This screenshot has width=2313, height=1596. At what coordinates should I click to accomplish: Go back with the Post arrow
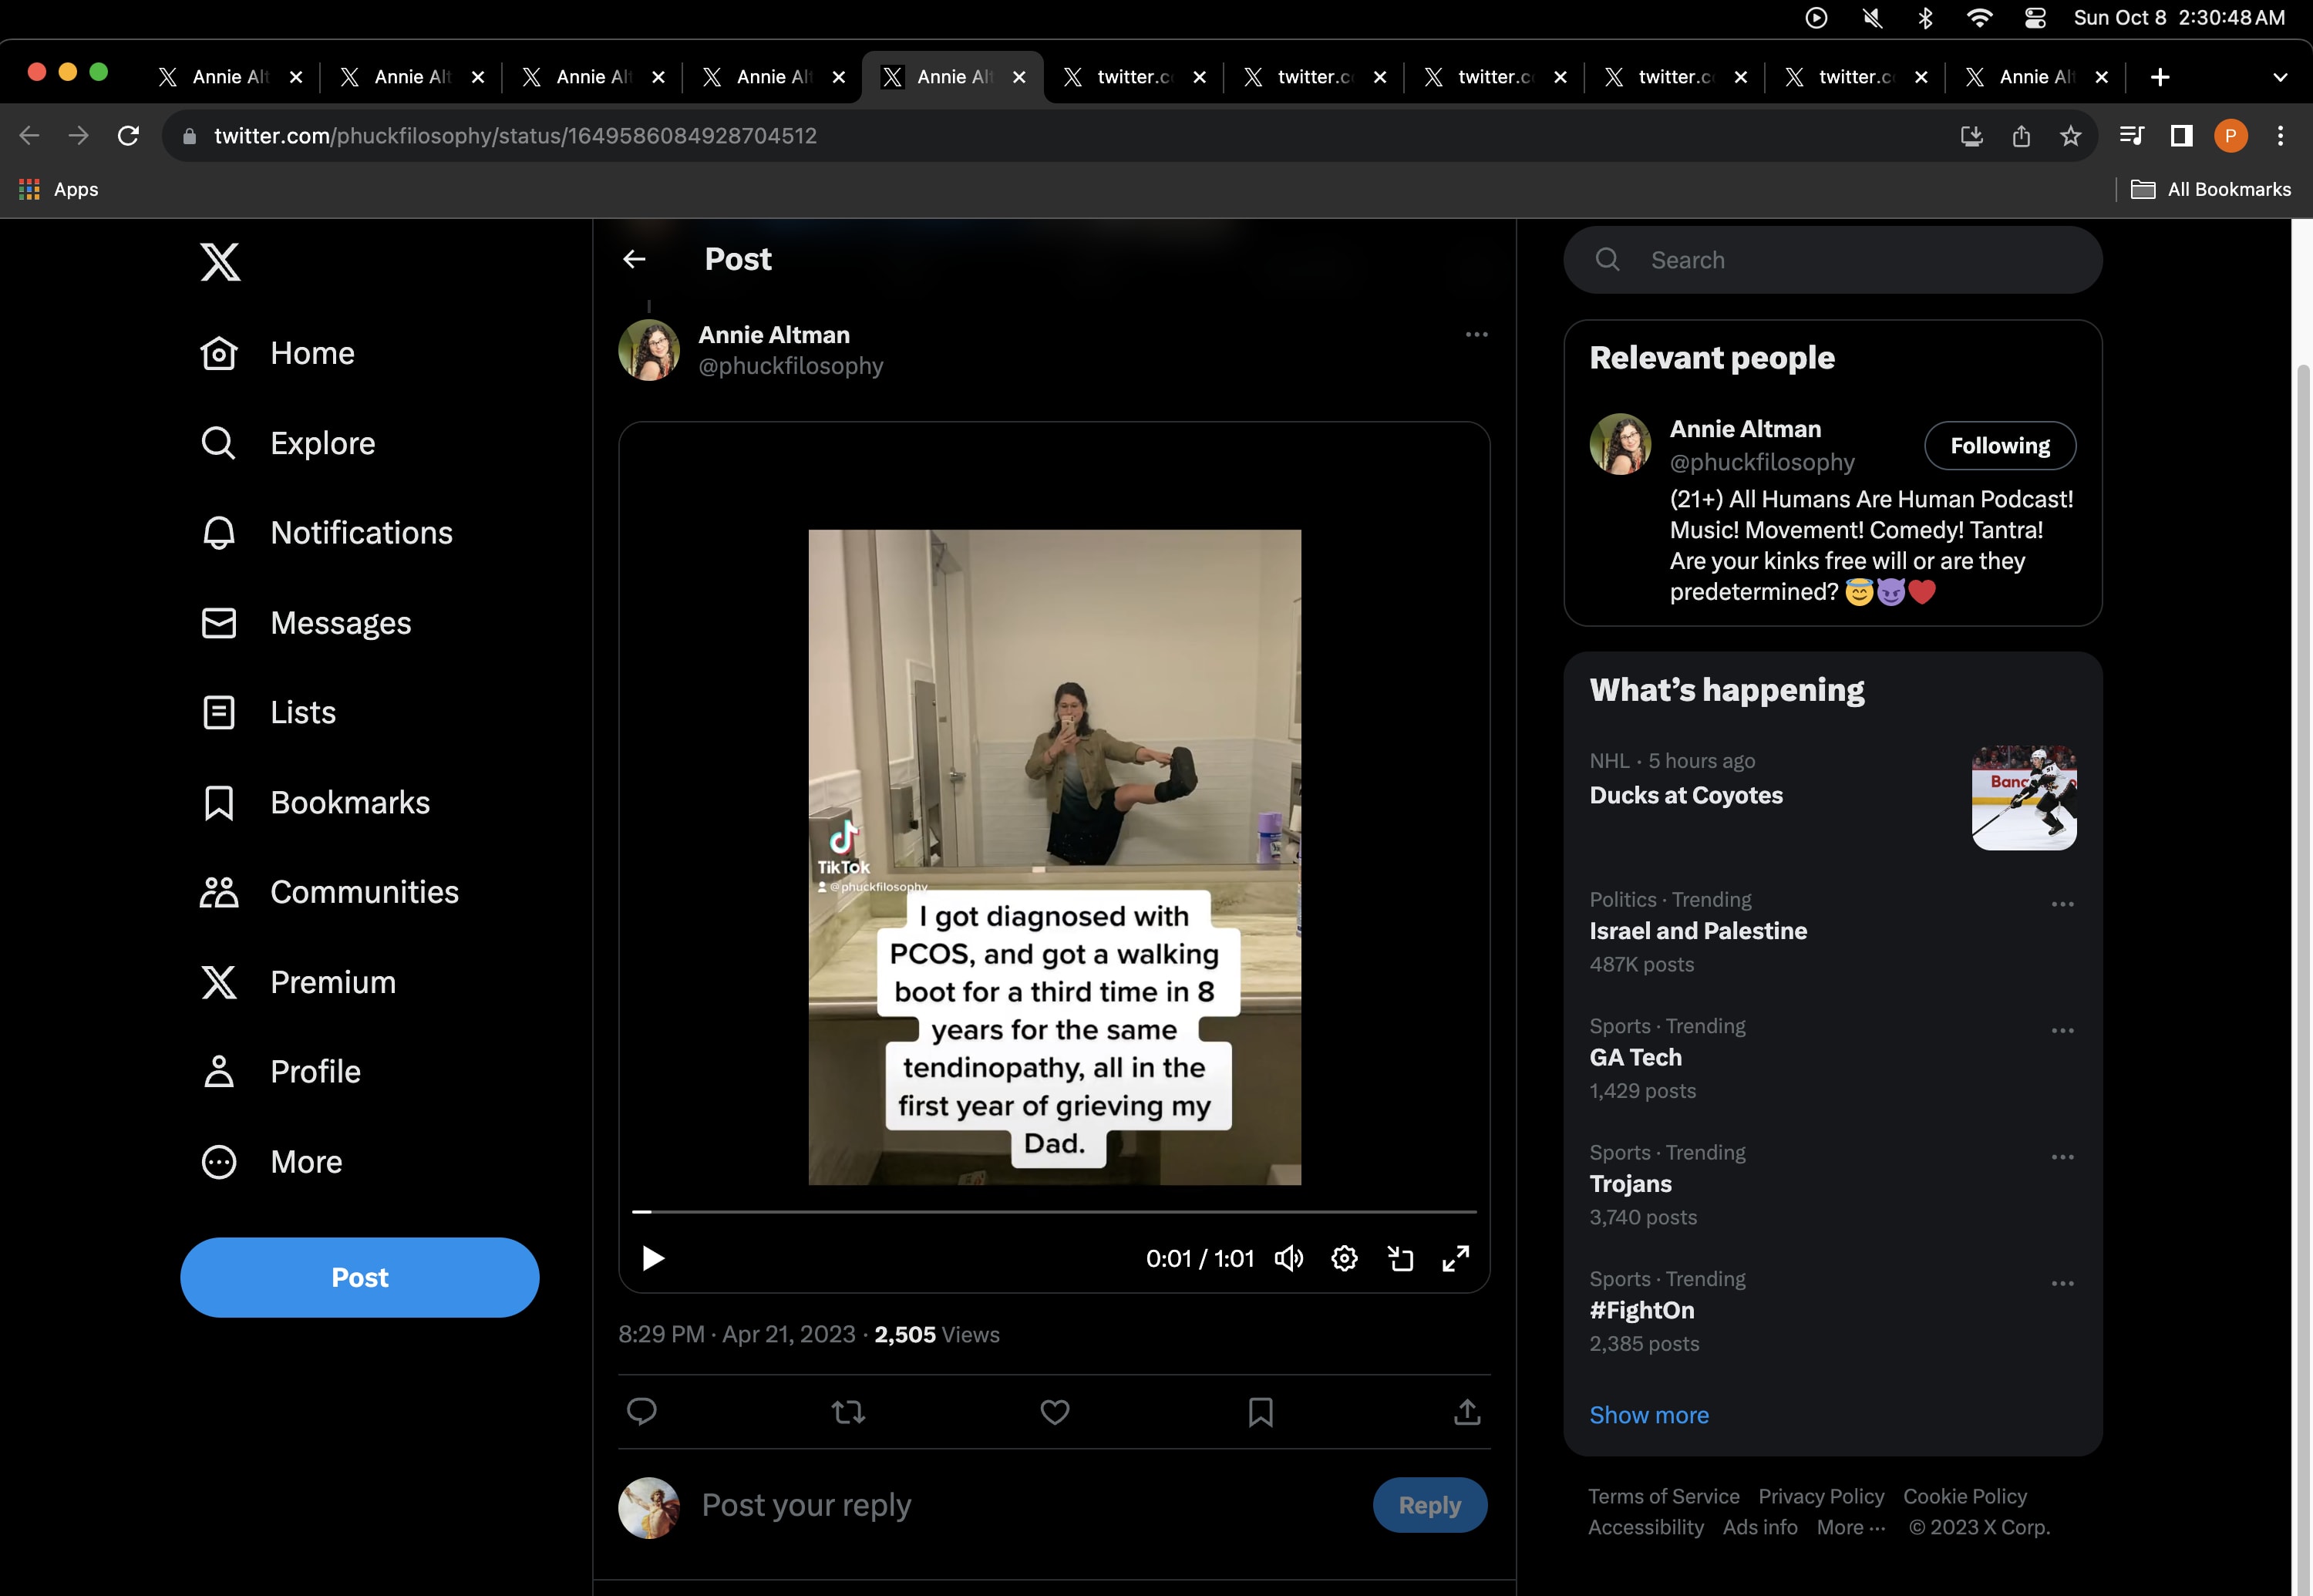[x=634, y=260]
